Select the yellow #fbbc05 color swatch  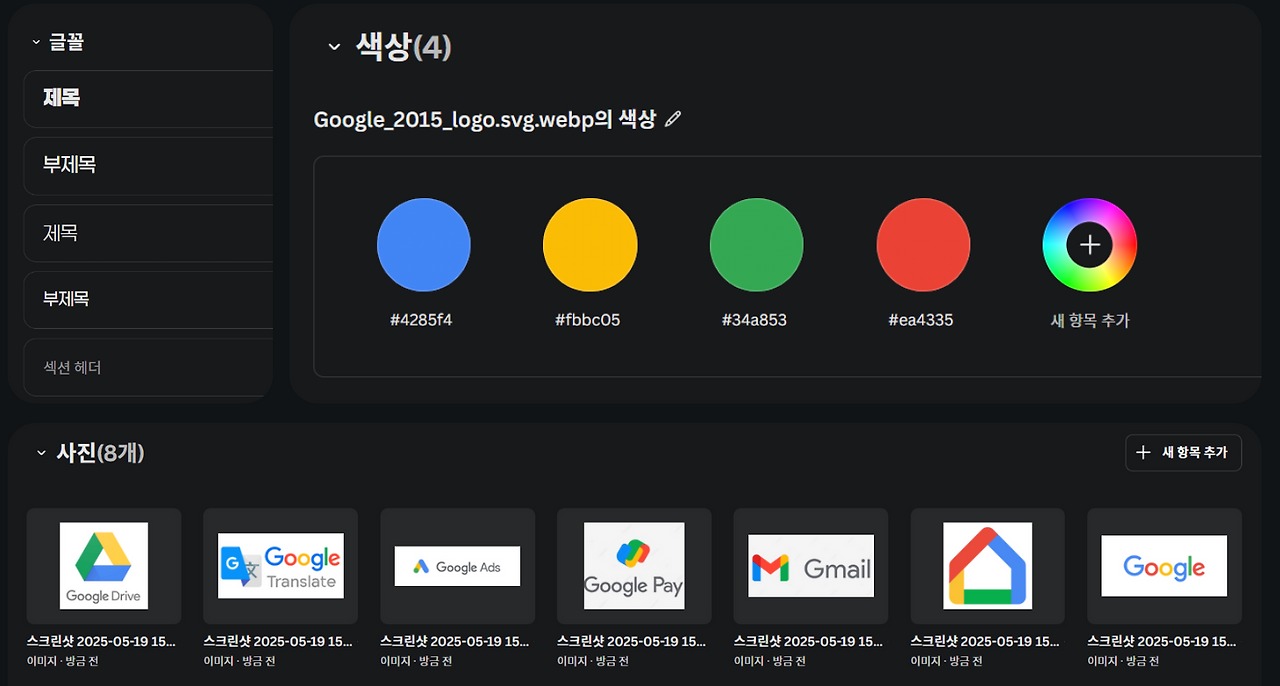point(589,244)
